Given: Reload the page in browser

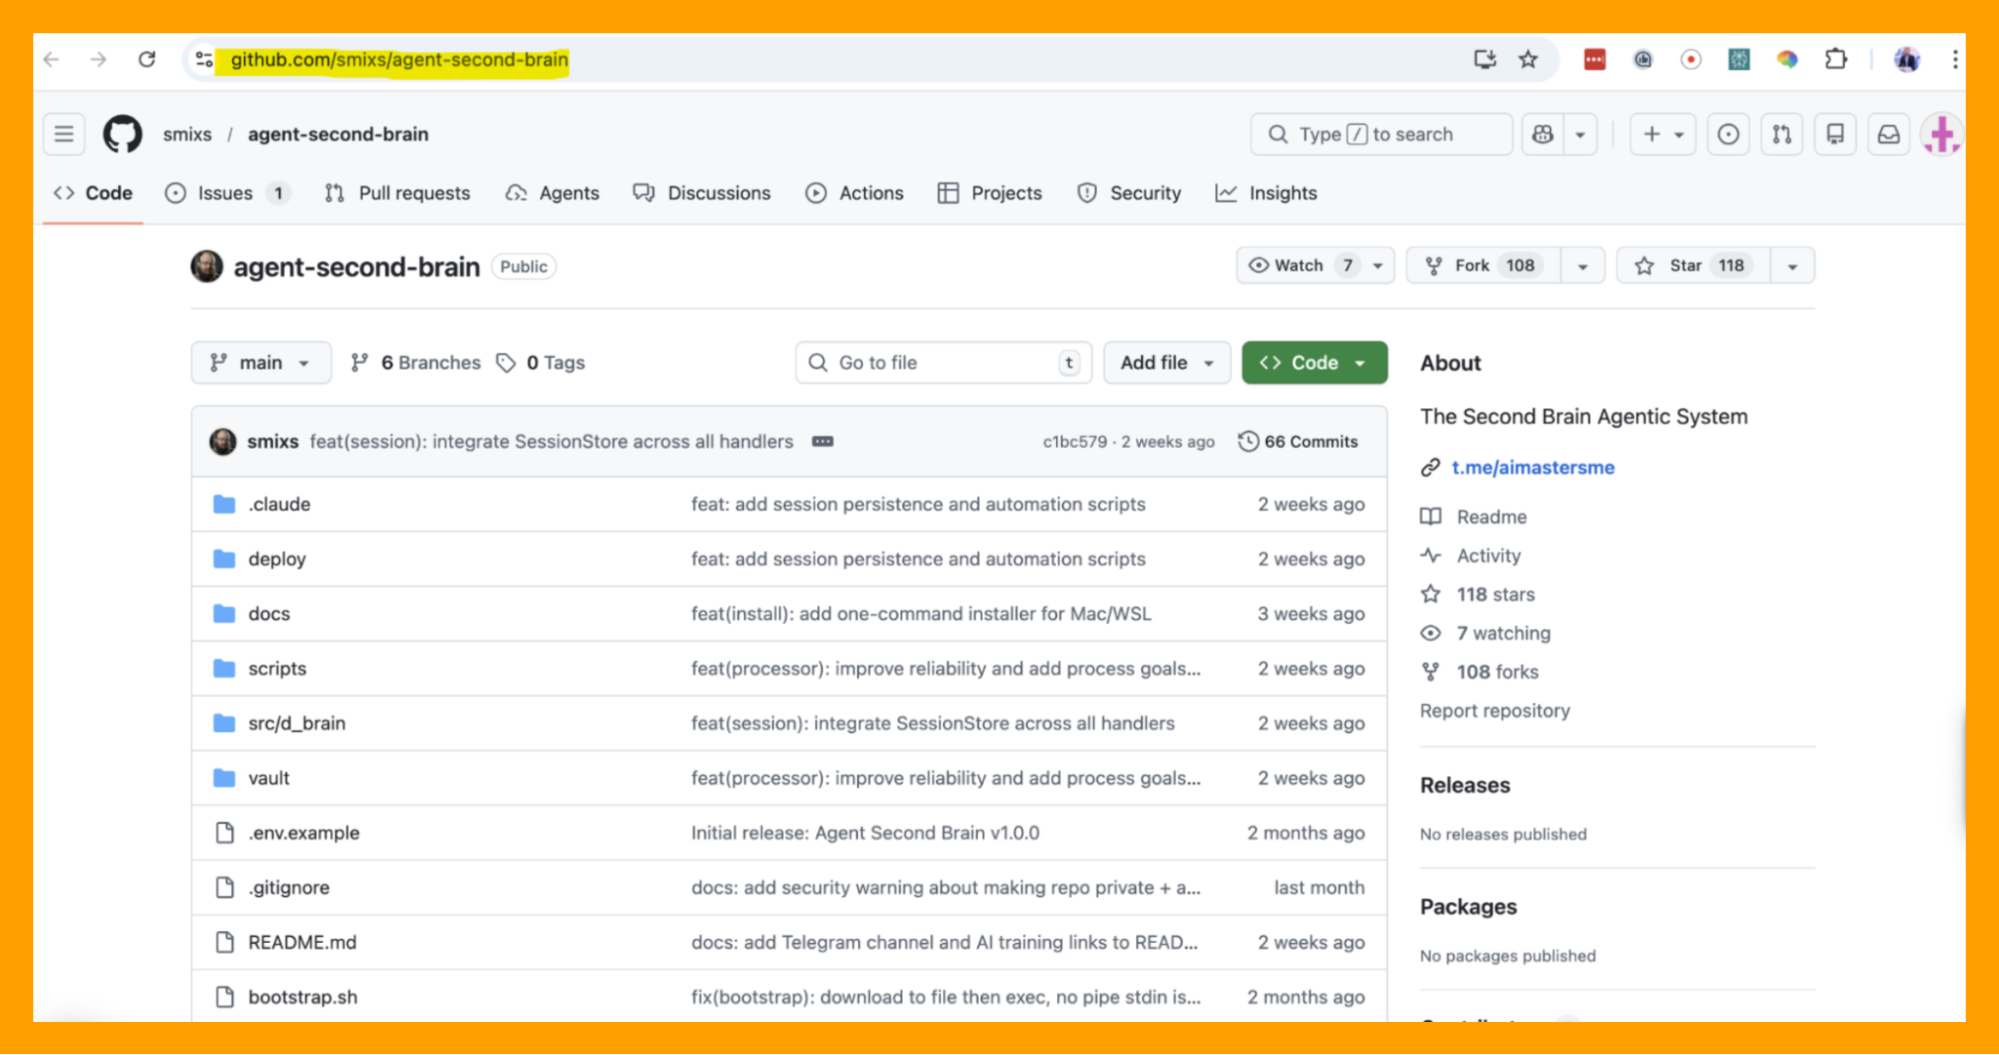Looking at the screenshot, I should coord(147,60).
